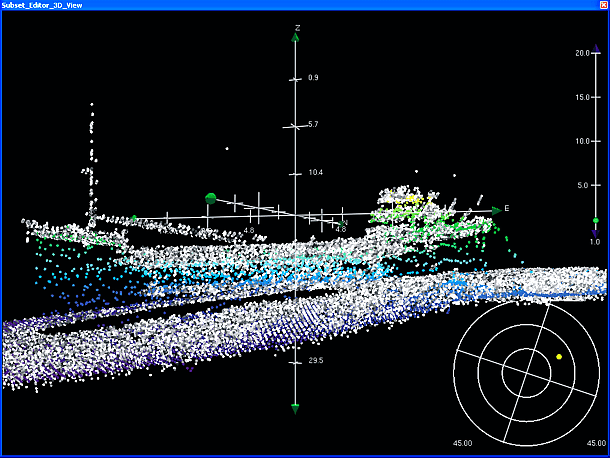Set the vertical scale to 10.0 tick
610x458 pixels.
click(596, 141)
